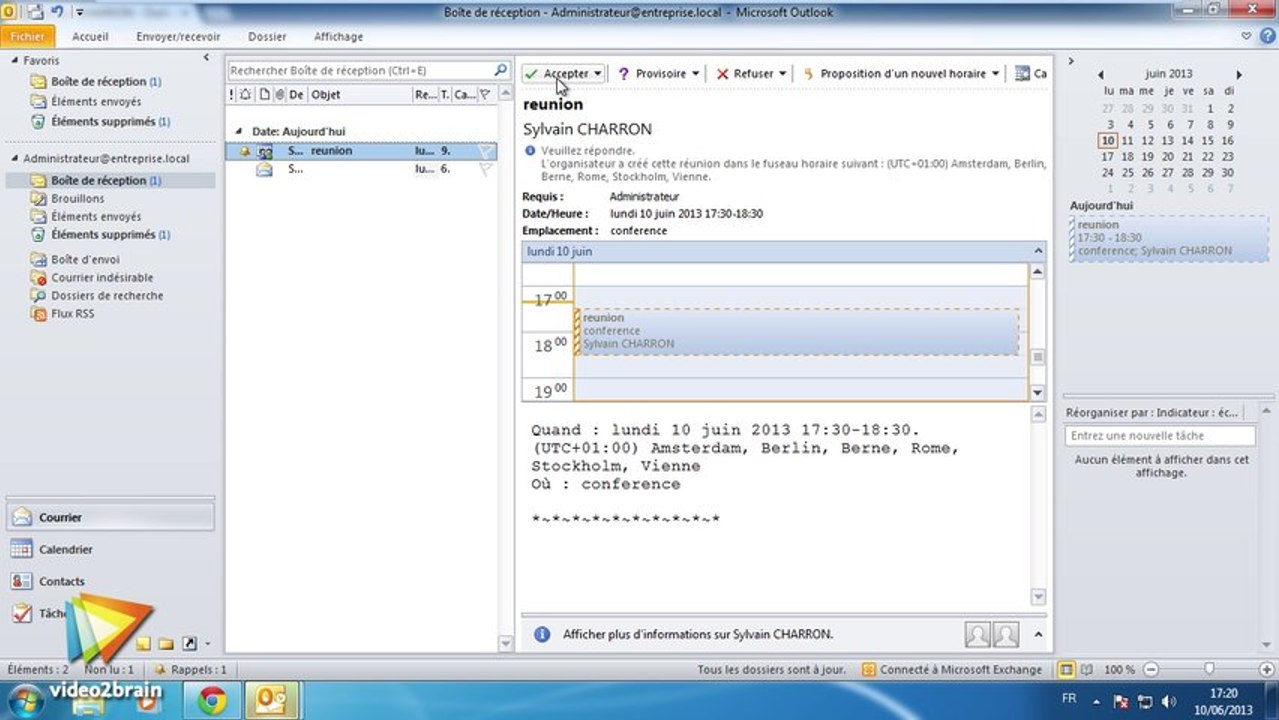Screen dimensions: 1279x720
Task: Select the reunion meeting request message
Action: (x=361, y=151)
